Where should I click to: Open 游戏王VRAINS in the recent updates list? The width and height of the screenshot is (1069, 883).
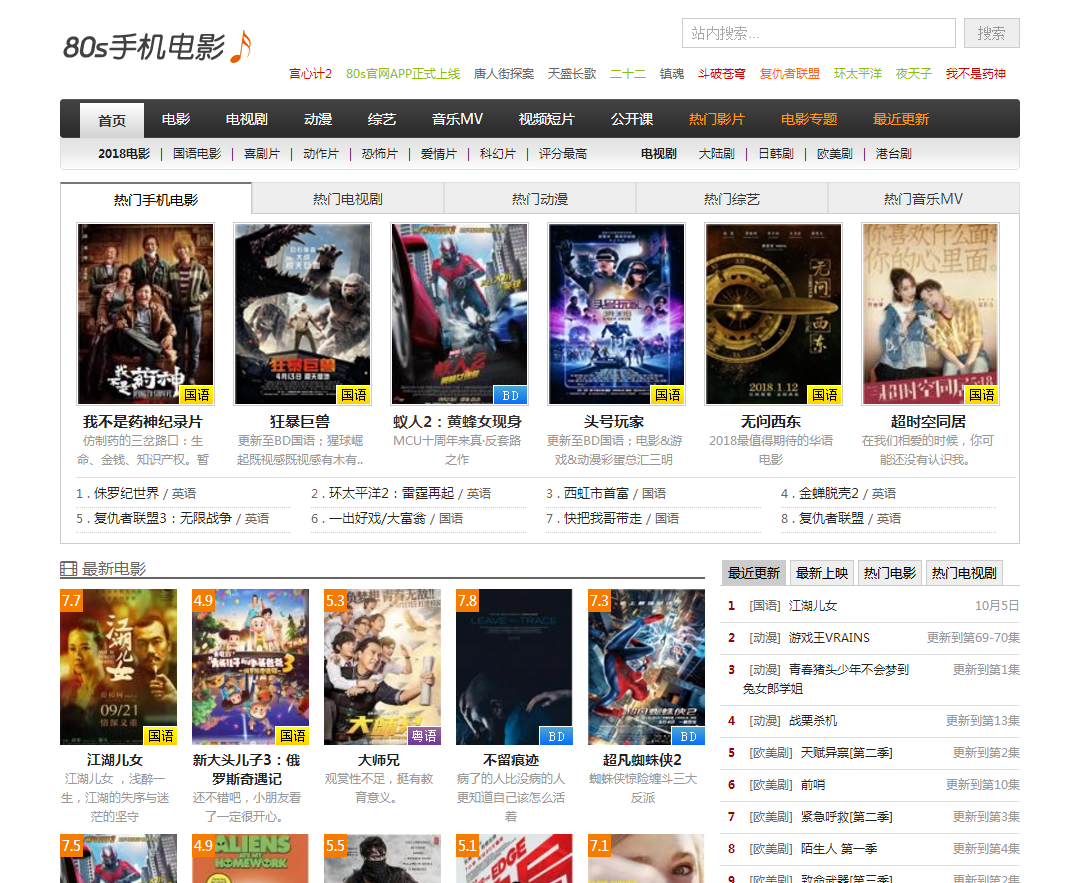coord(829,638)
